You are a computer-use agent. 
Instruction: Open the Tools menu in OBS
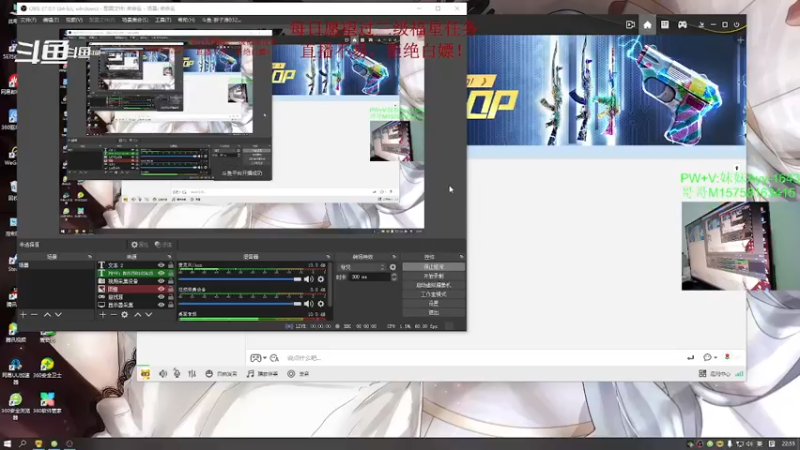pos(163,20)
